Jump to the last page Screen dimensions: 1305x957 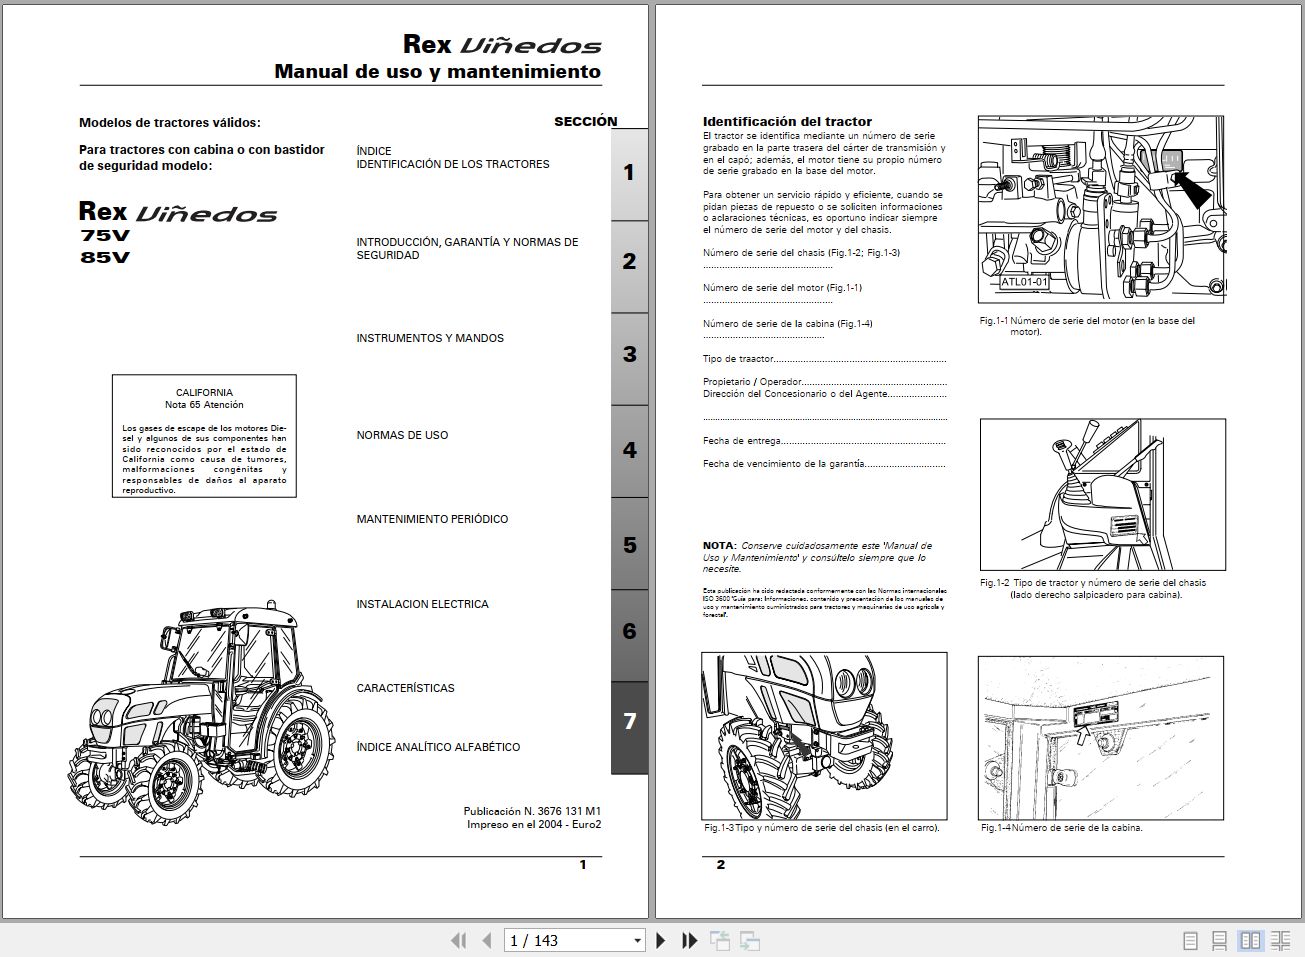pyautogui.click(x=689, y=940)
